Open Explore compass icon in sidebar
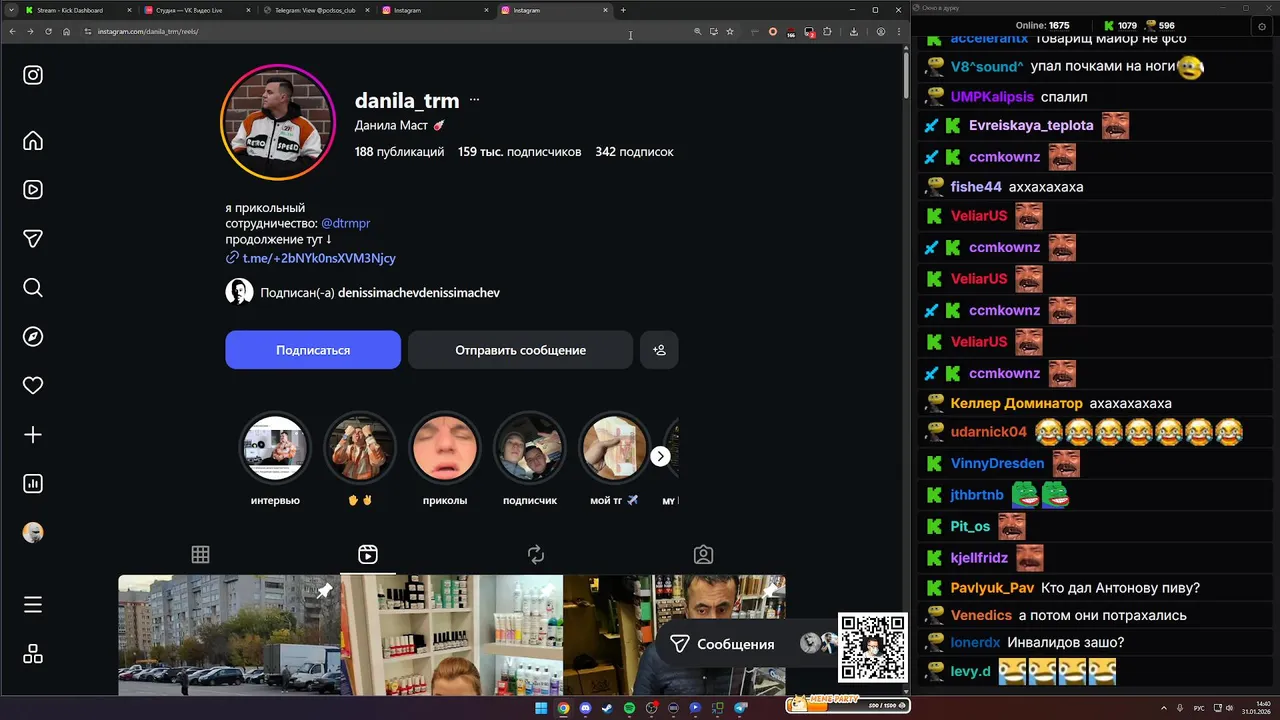The width and height of the screenshot is (1280, 720). tap(33, 336)
